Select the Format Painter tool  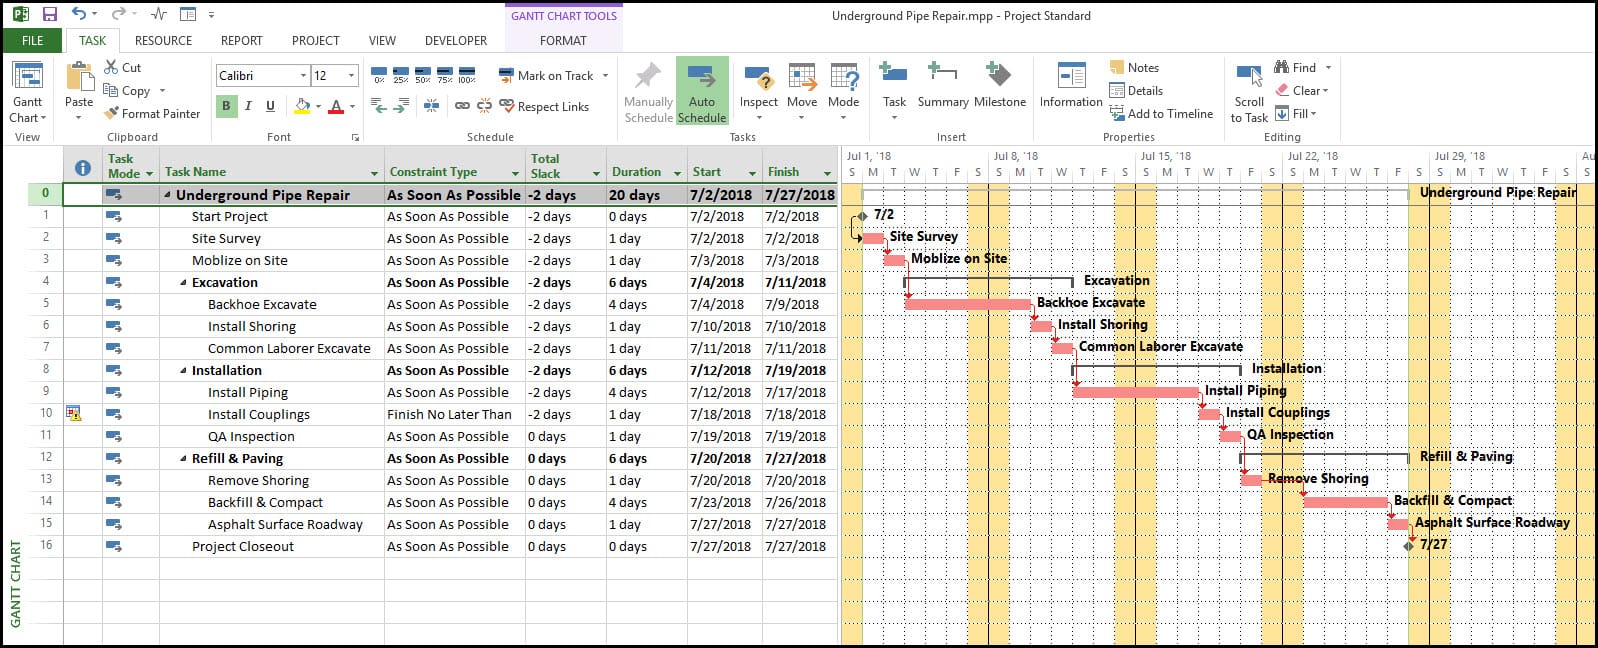(x=152, y=113)
